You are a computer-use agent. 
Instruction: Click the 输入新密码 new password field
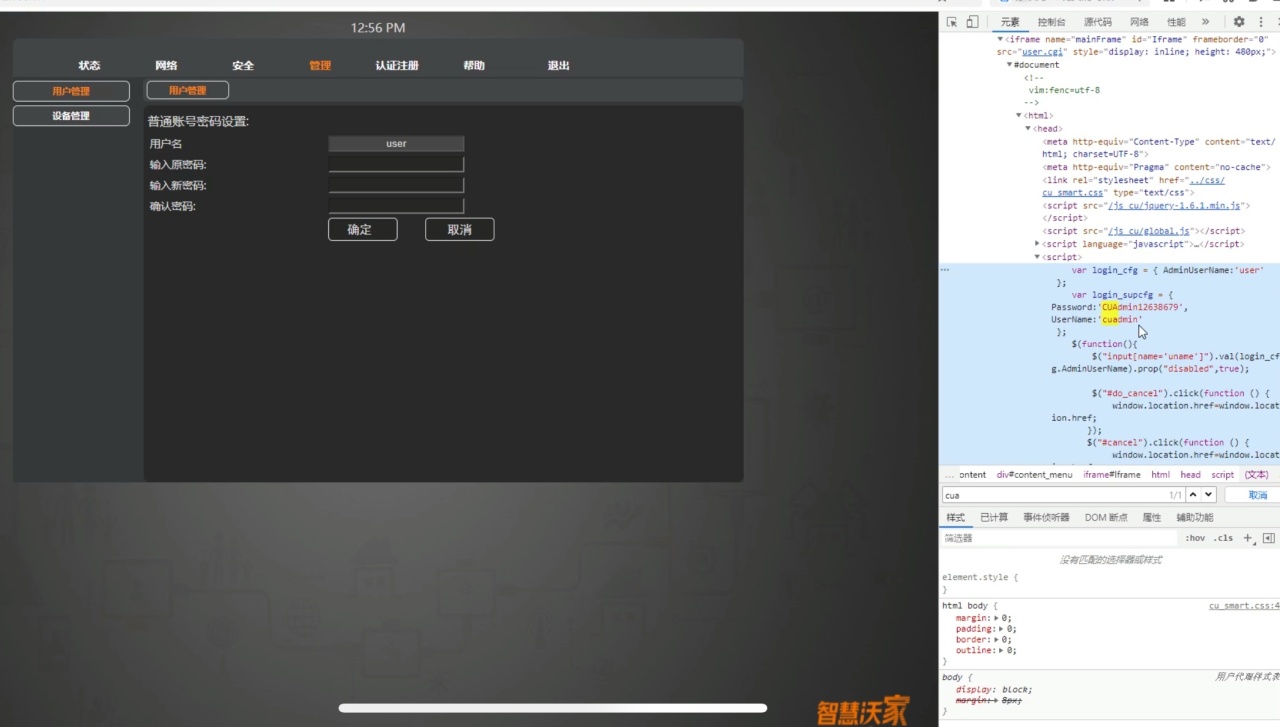tap(396, 185)
